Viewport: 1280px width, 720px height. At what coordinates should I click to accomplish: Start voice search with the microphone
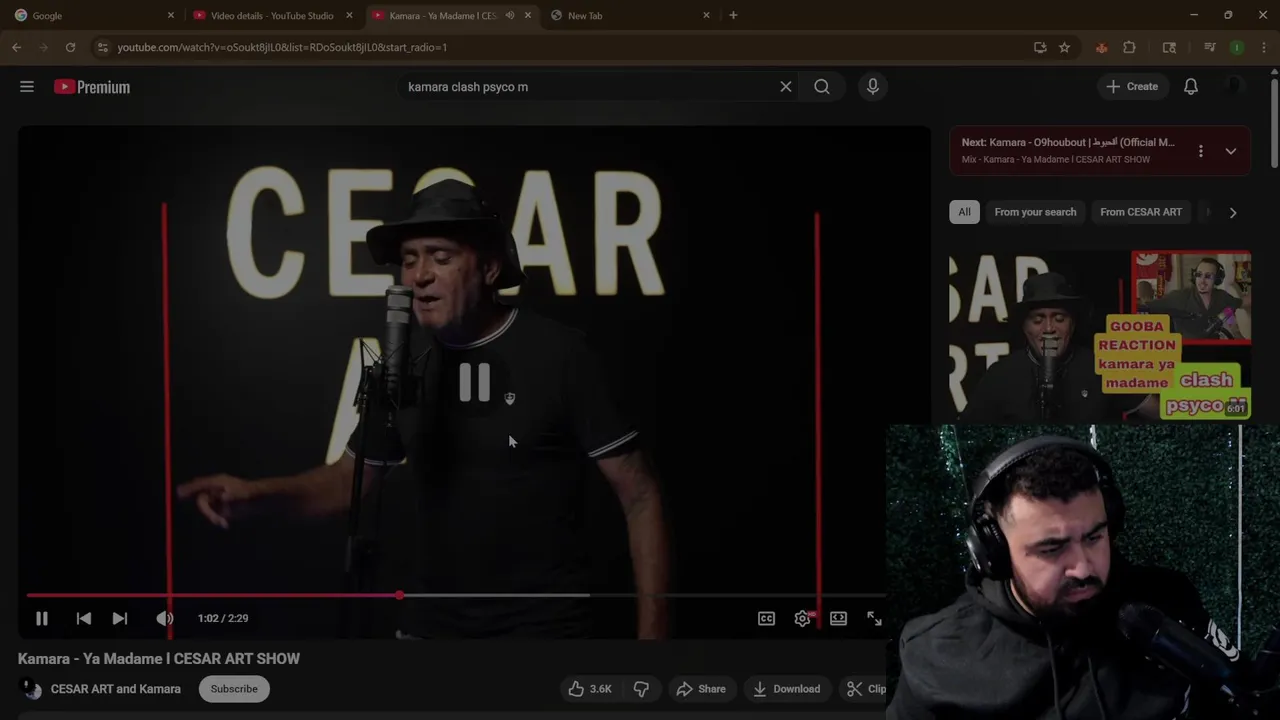873,87
